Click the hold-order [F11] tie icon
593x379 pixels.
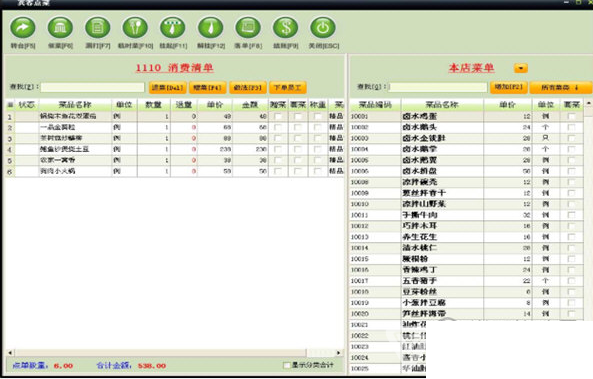click(173, 28)
